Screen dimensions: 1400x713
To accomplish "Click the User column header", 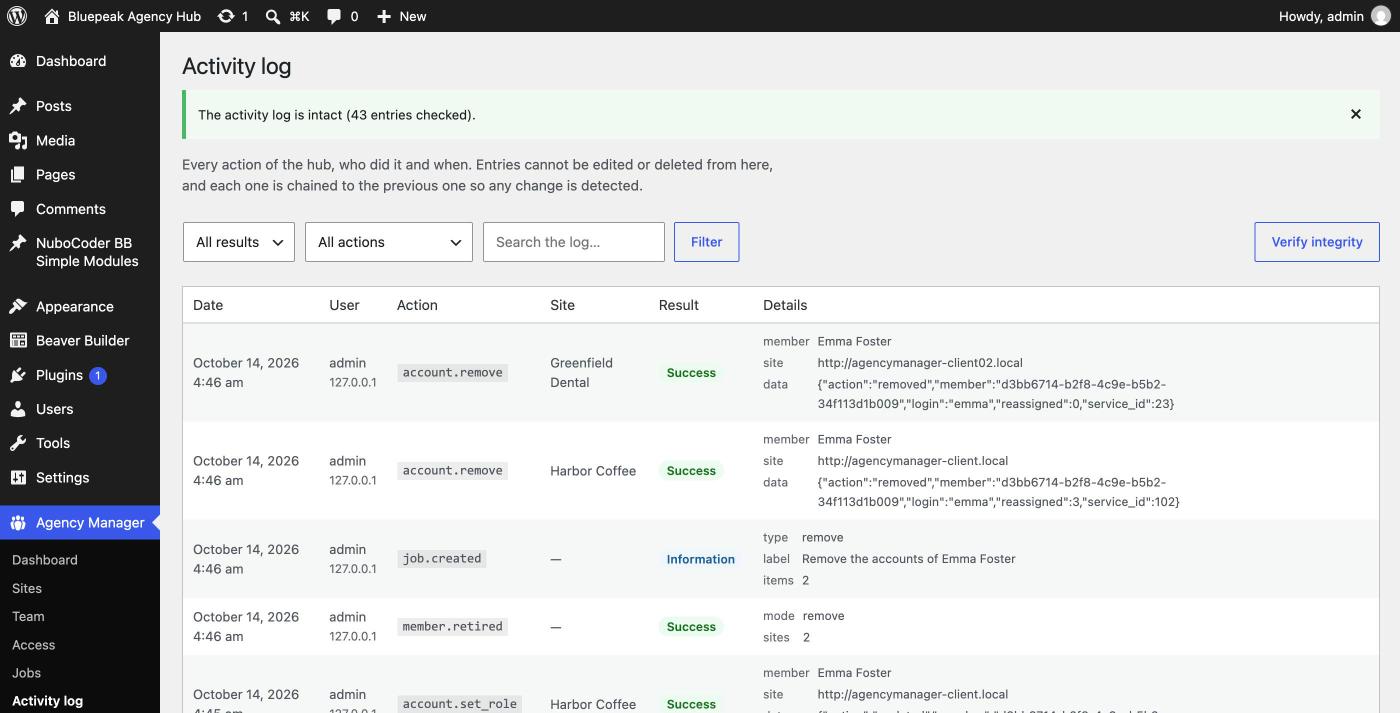I will (x=344, y=305).
